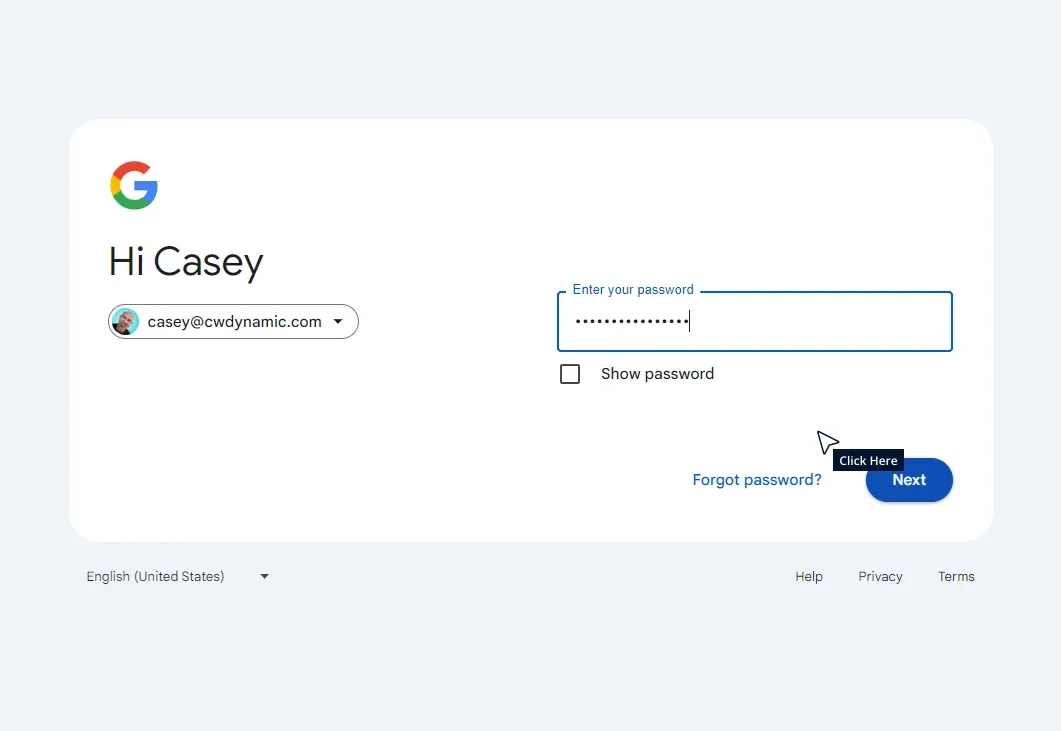Click the mouse cursor's Click Here tooltip

click(867, 460)
